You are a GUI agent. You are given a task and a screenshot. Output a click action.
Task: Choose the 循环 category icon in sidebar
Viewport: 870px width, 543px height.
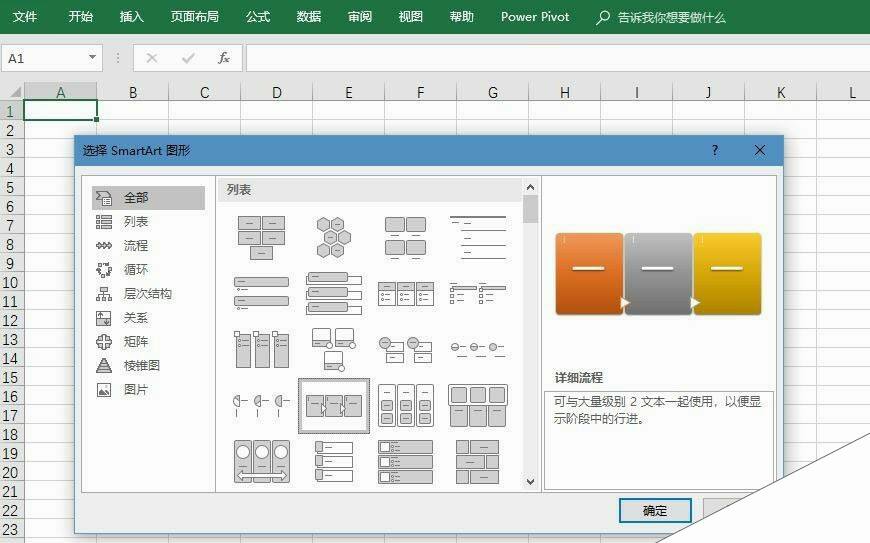click(x=104, y=270)
